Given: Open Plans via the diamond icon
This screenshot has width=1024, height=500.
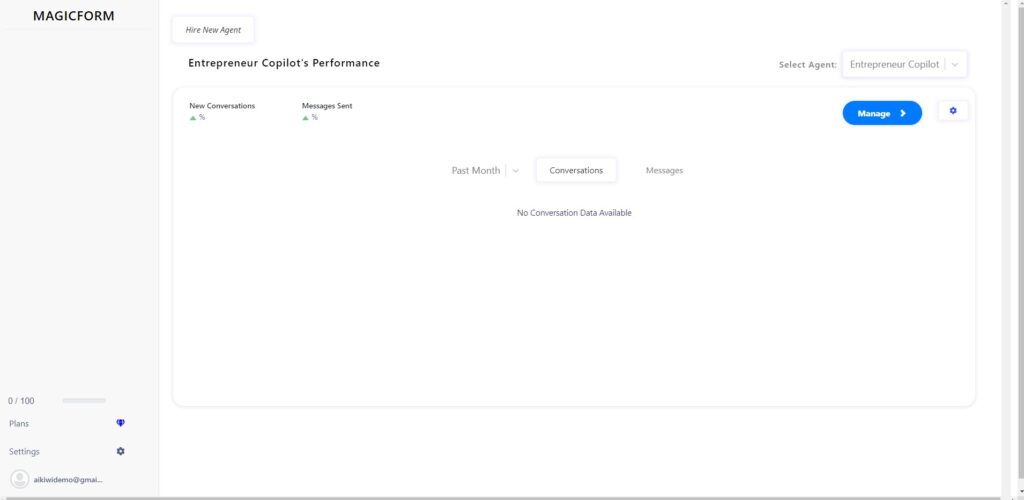Looking at the screenshot, I should click(x=120, y=423).
